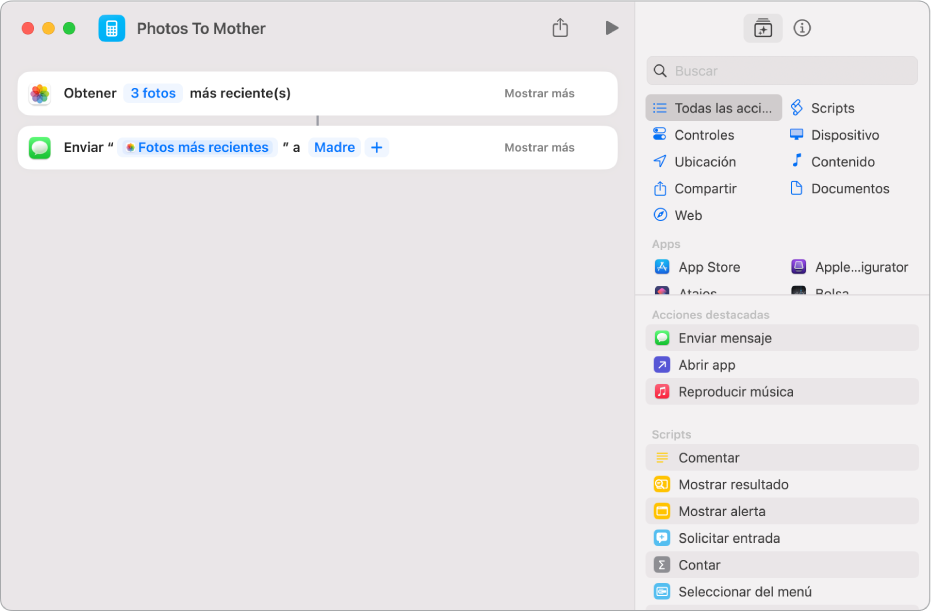The width and height of the screenshot is (931, 612).
Task: Add the Reproducir música action
Action: (x=782, y=392)
